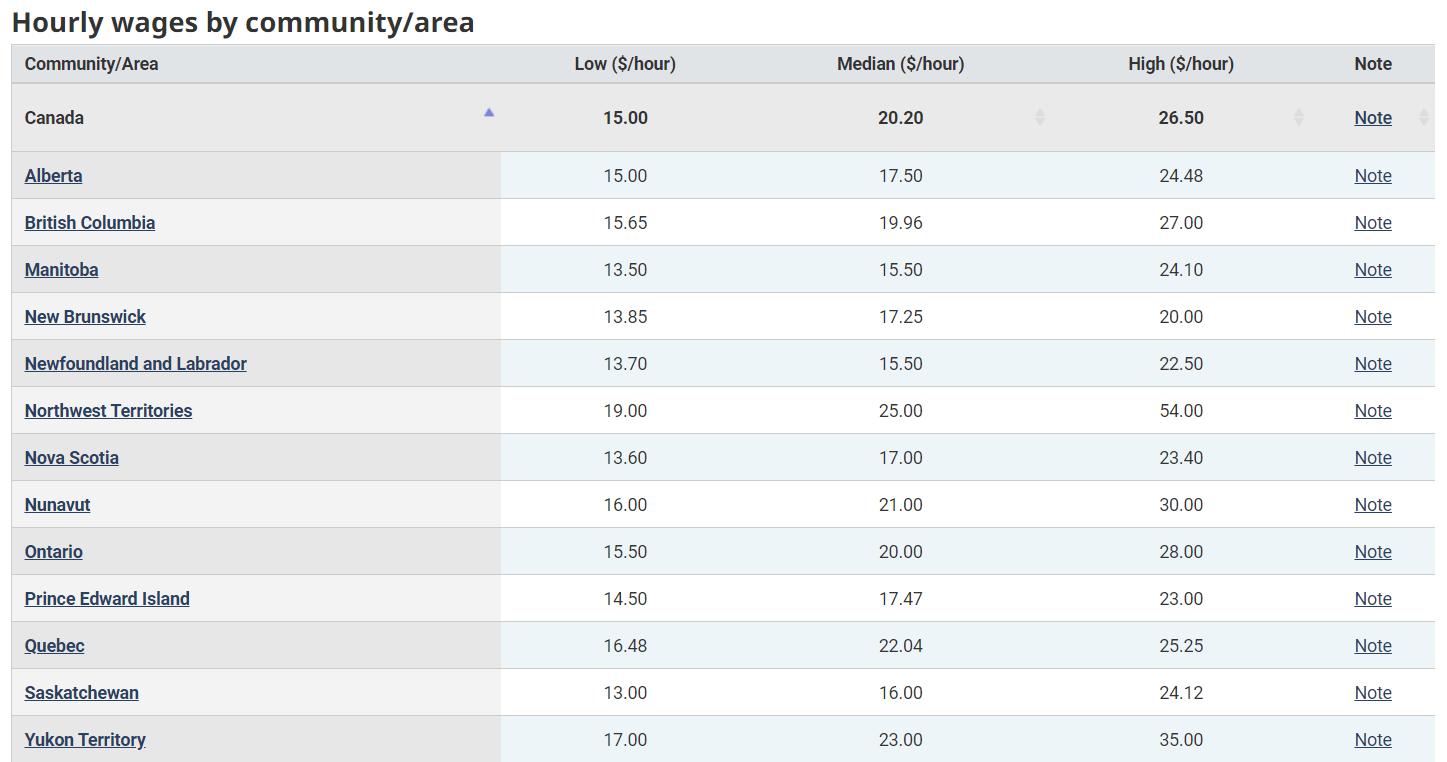Open the Prince Edward Island link
The image size is (1447, 762).
point(107,598)
